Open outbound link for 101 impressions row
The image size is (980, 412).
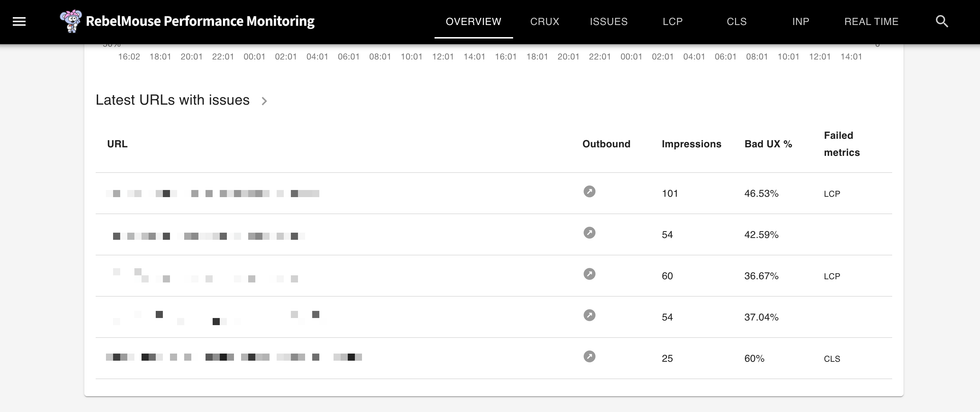[x=589, y=191]
